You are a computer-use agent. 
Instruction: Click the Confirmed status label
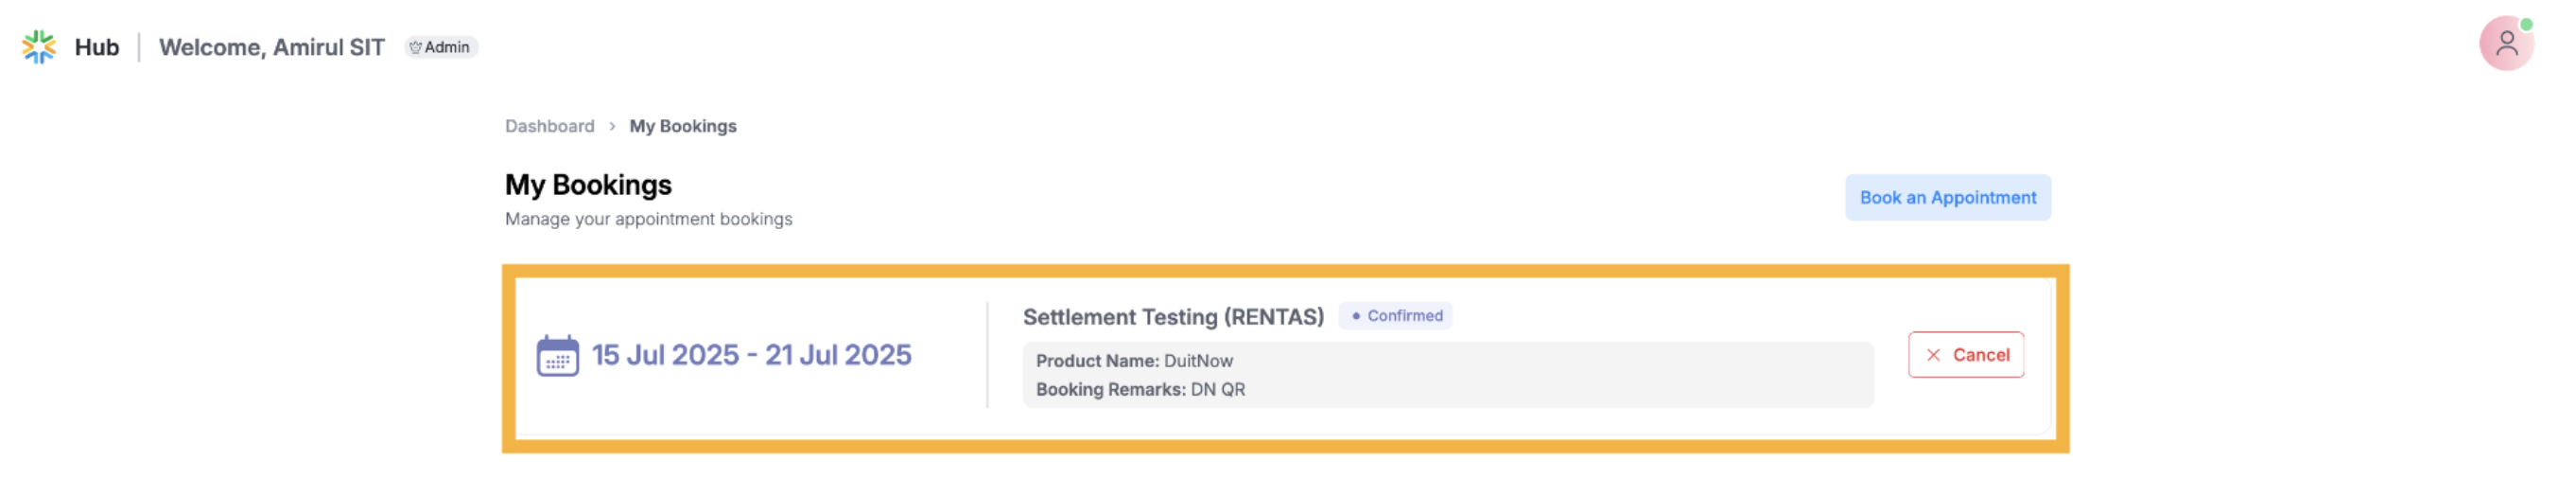(1404, 316)
